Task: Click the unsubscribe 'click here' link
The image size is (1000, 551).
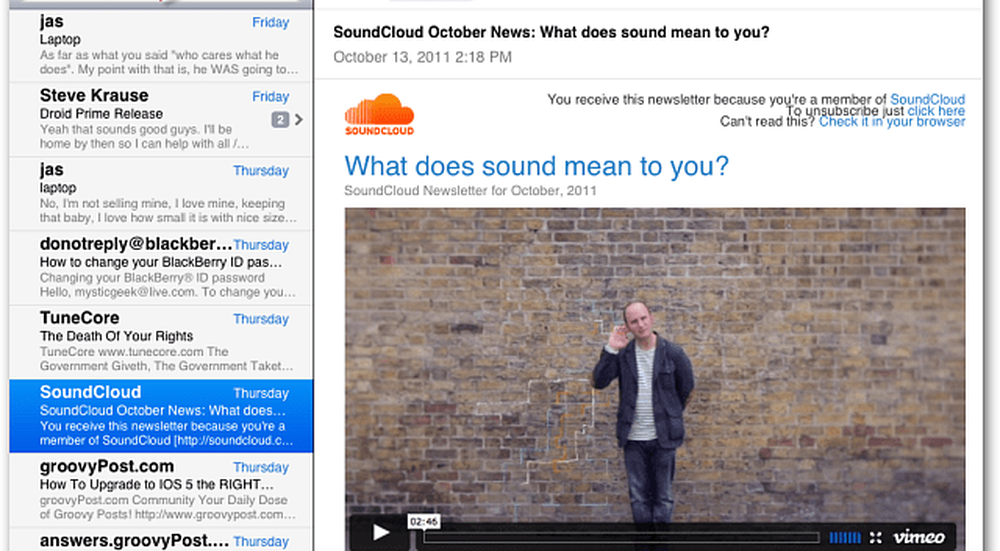Action: pyautogui.click(x=936, y=111)
